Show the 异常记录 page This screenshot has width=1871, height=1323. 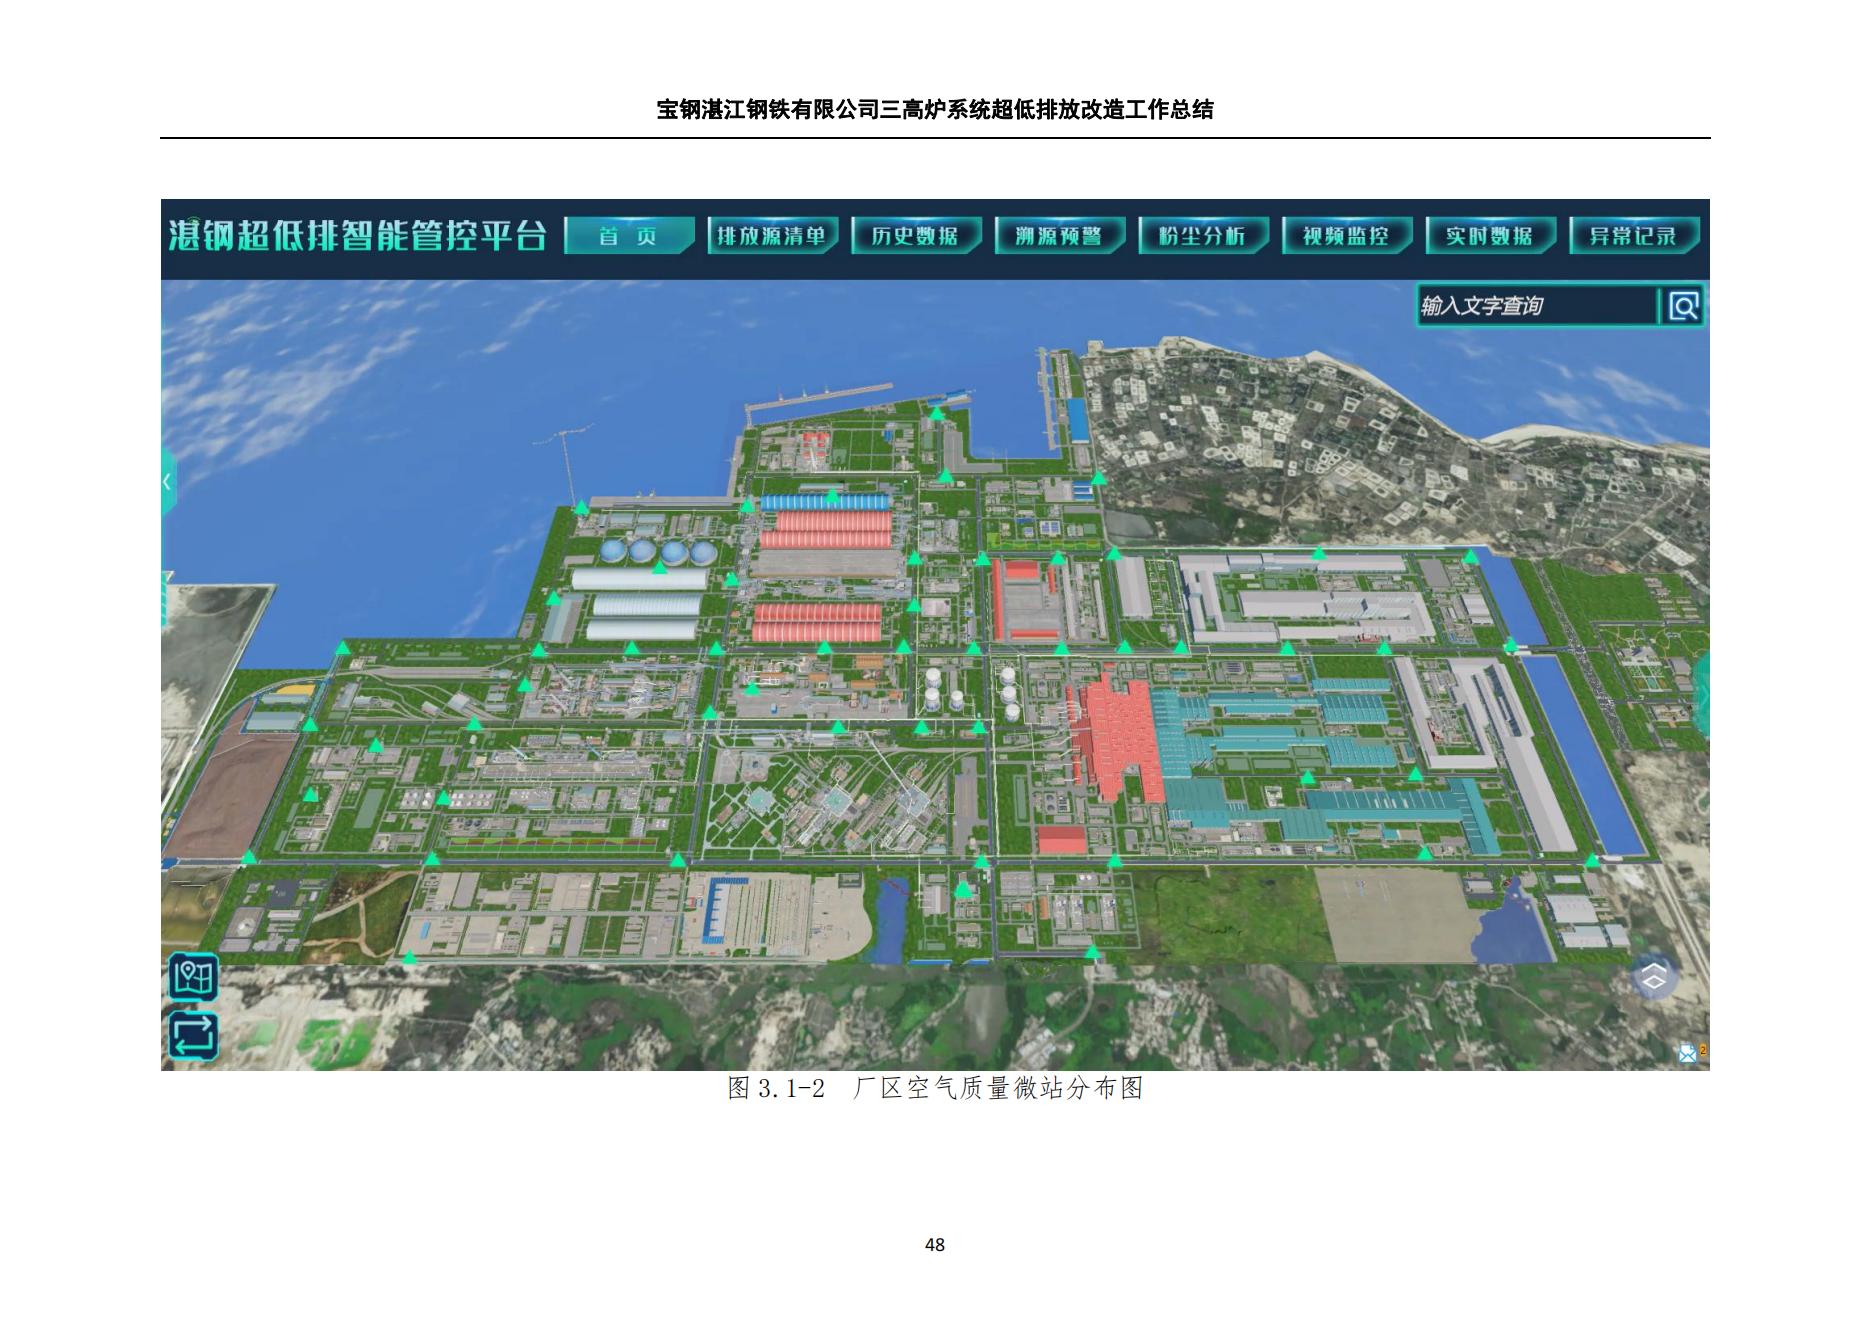pyautogui.click(x=1634, y=236)
